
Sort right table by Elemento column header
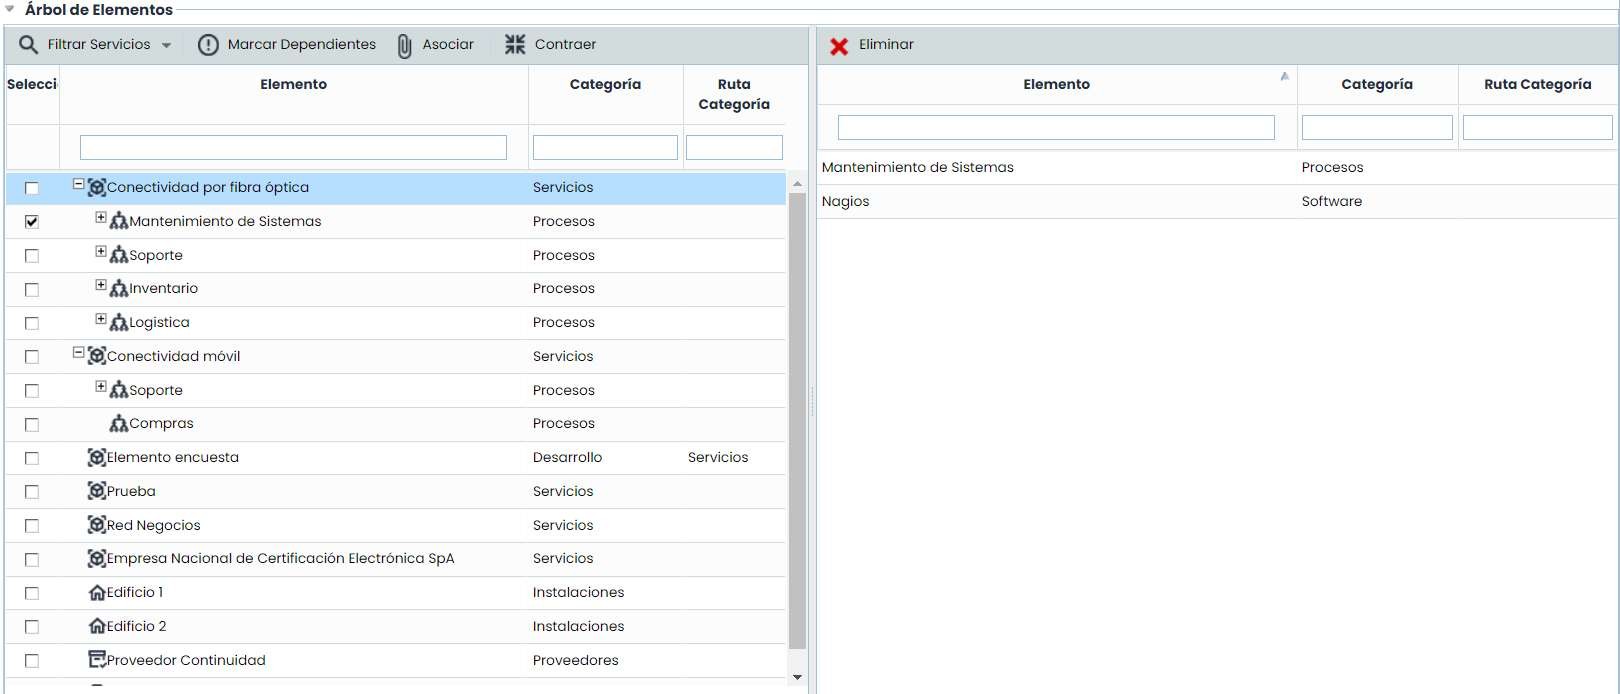point(1056,85)
